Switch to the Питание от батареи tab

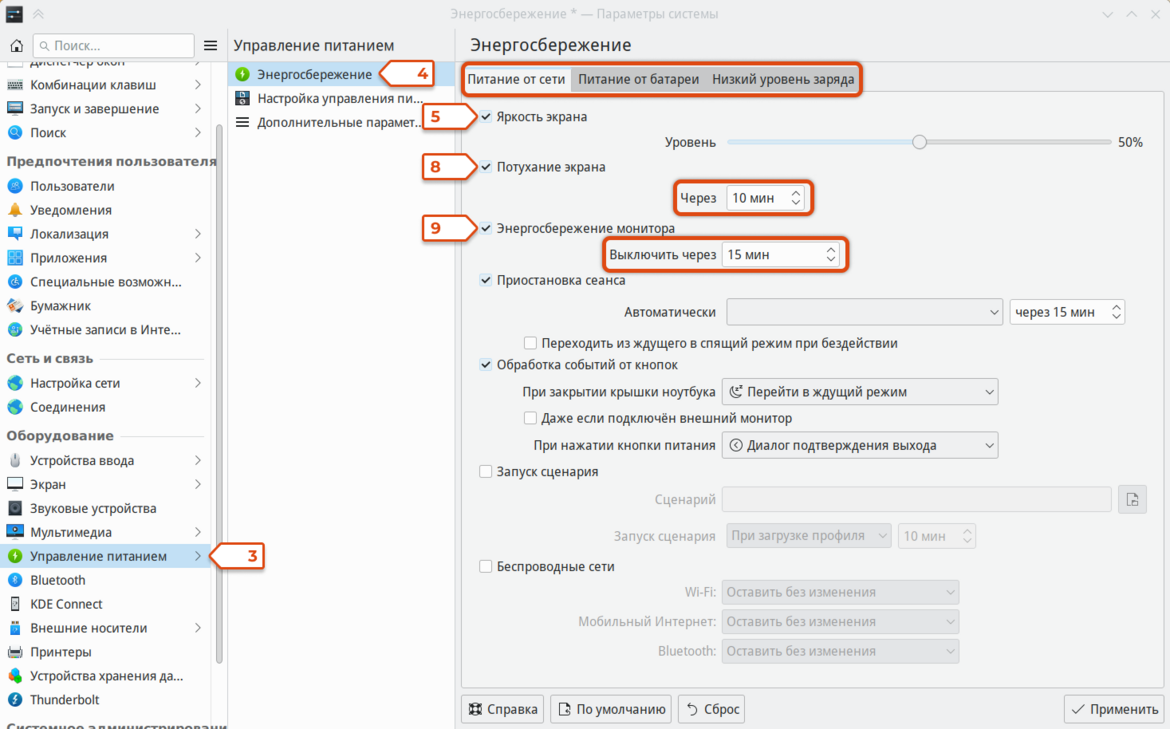pos(639,79)
